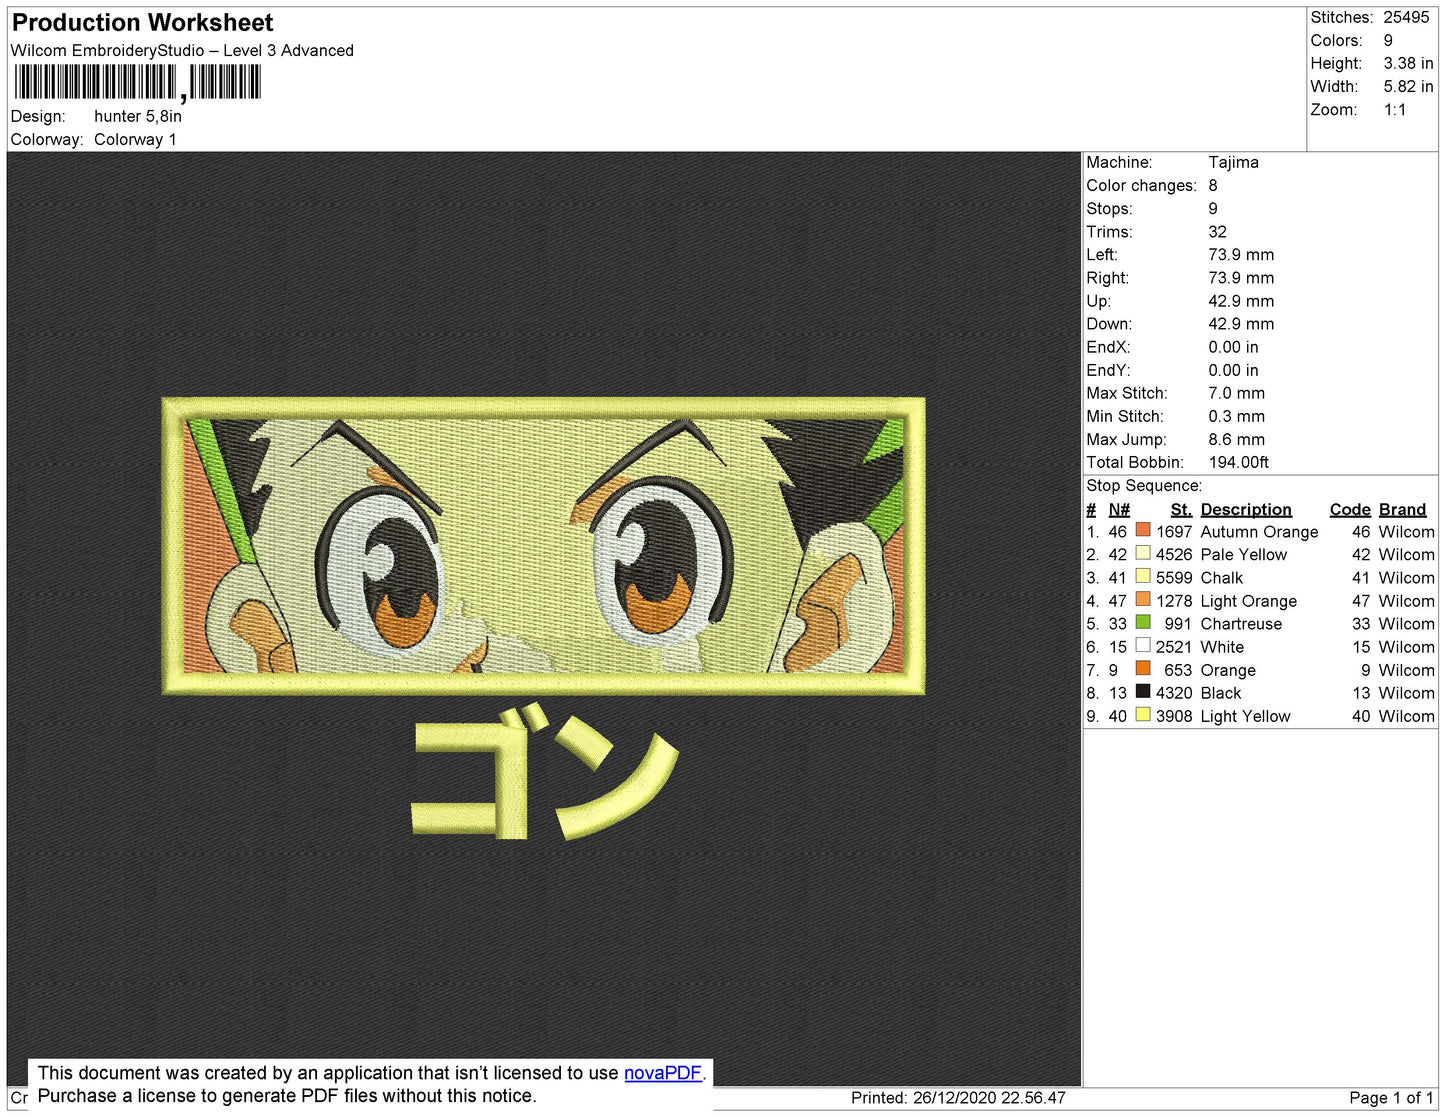Click the Total Bobbin value '194.00ft'
Image resolution: width=1445 pixels, height=1117 pixels.
[x=1238, y=462]
